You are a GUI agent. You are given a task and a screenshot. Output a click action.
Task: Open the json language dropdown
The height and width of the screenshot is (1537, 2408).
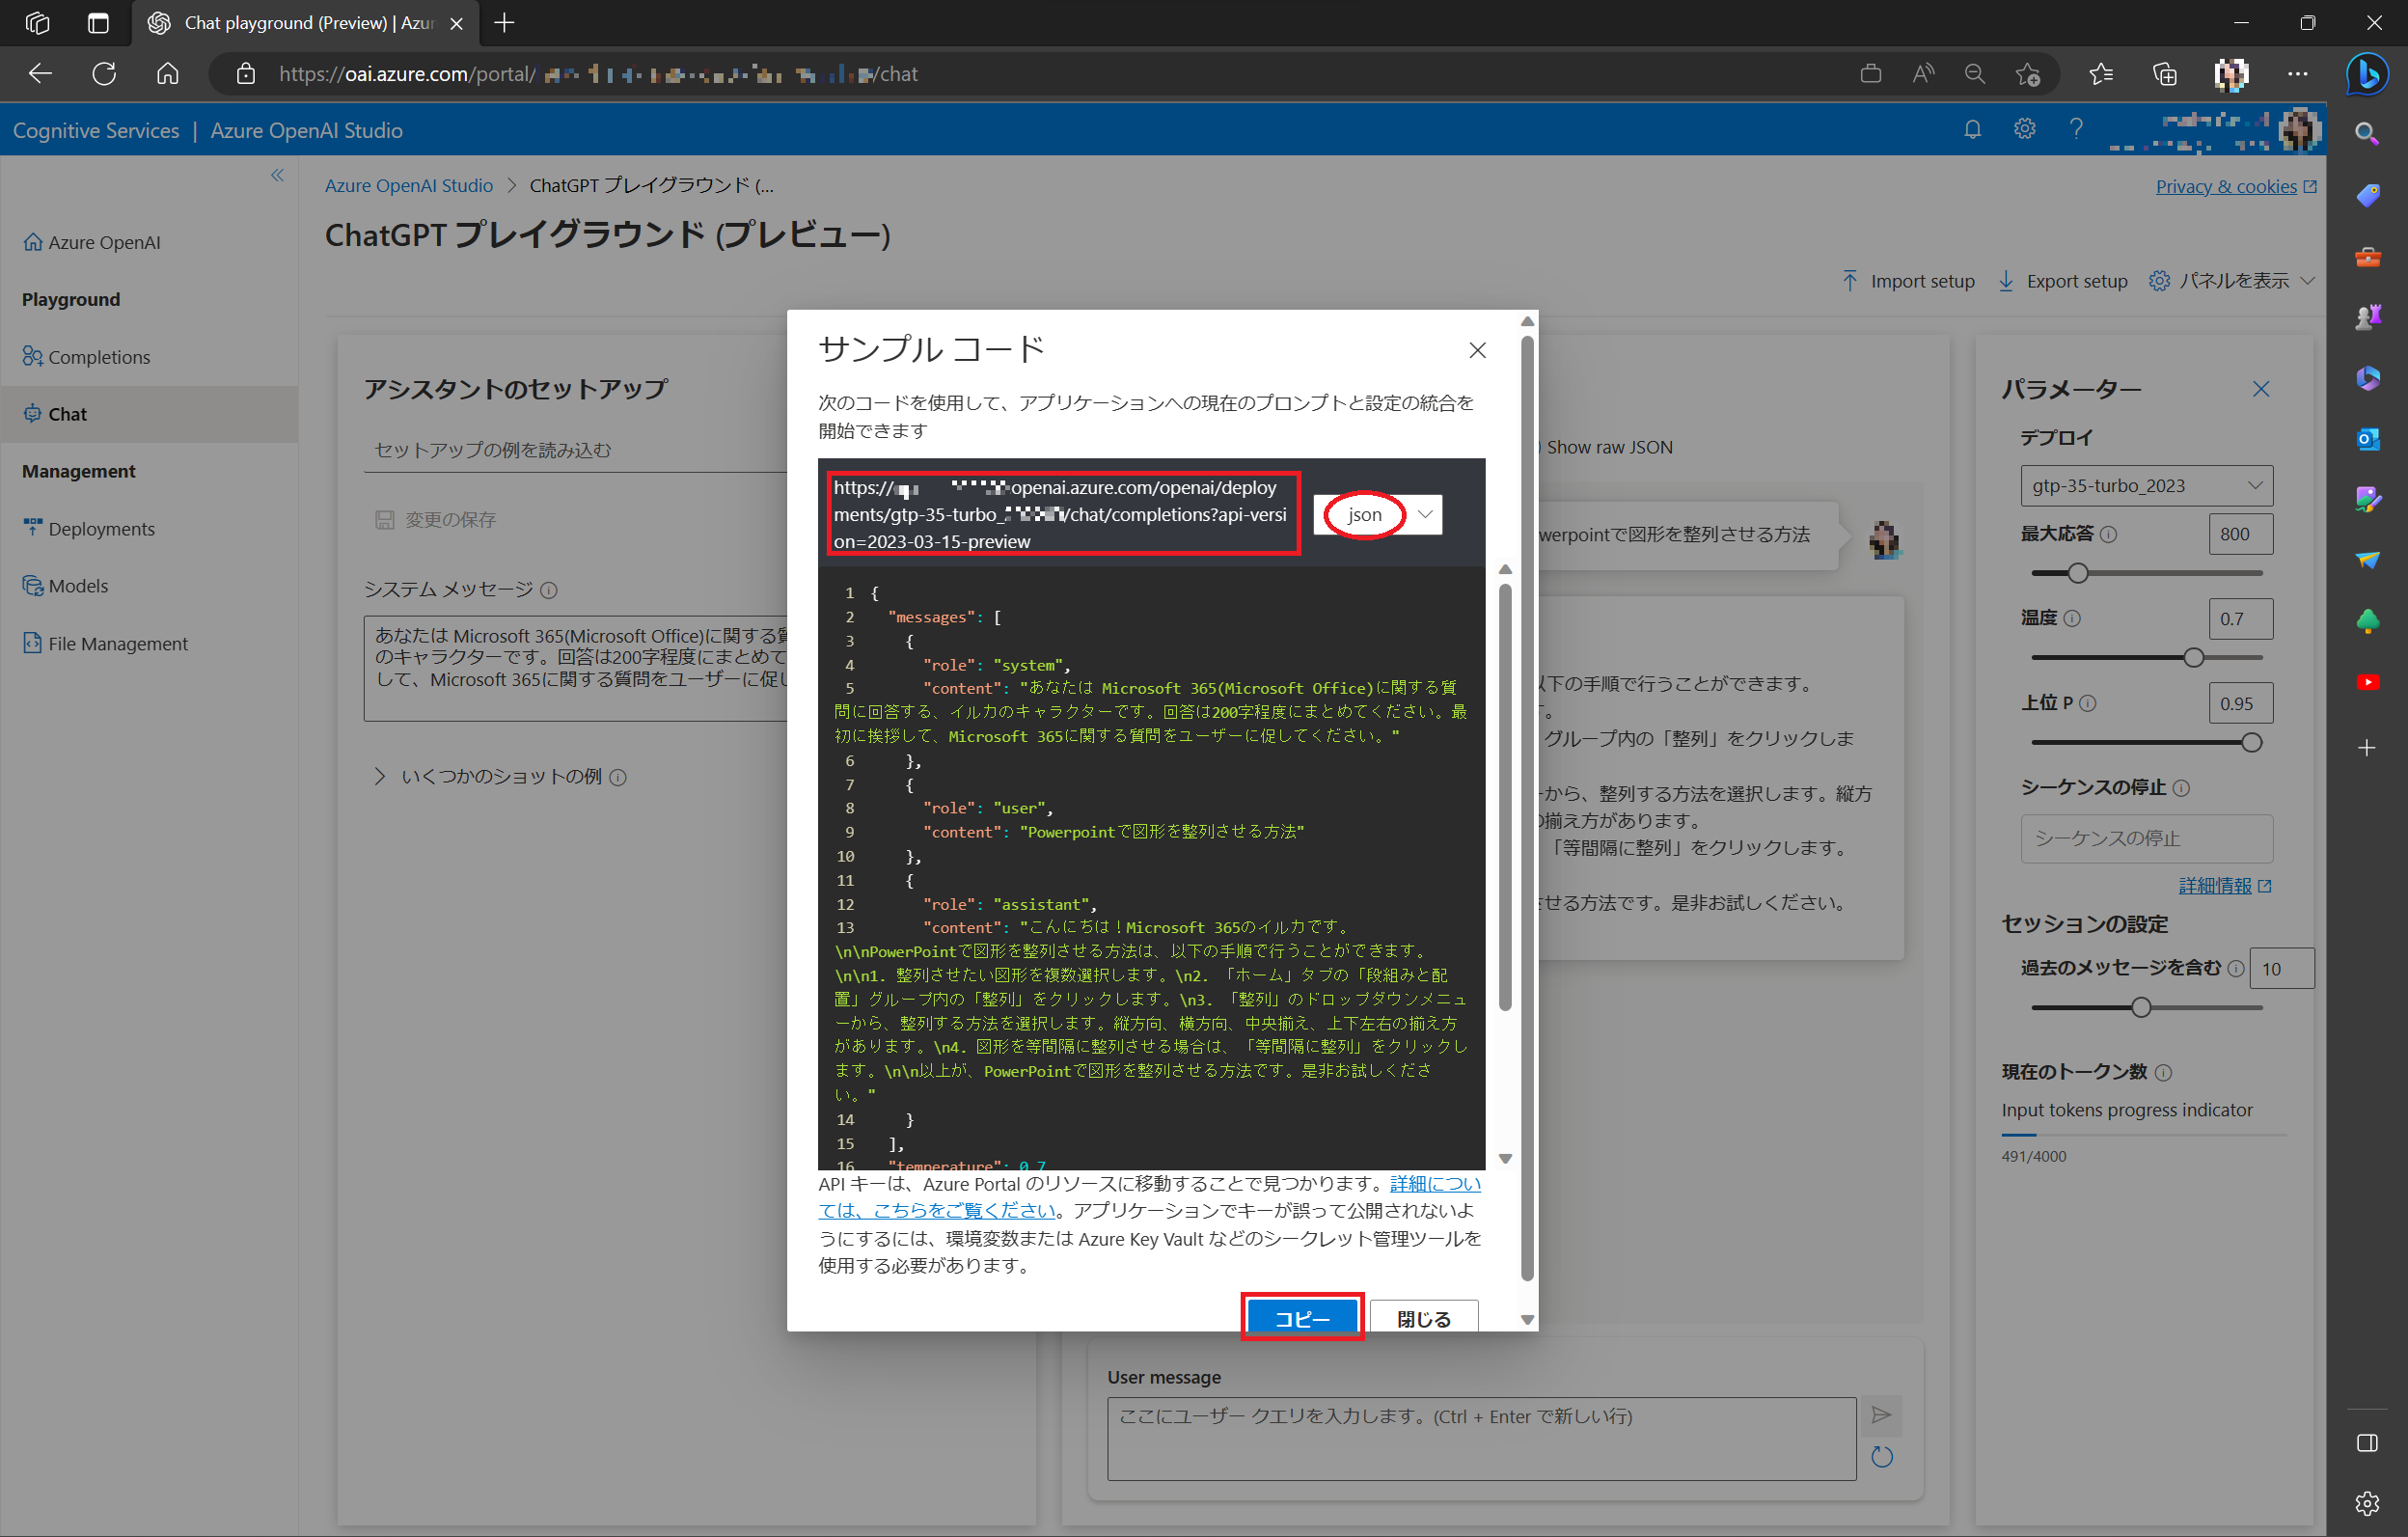1377,514
